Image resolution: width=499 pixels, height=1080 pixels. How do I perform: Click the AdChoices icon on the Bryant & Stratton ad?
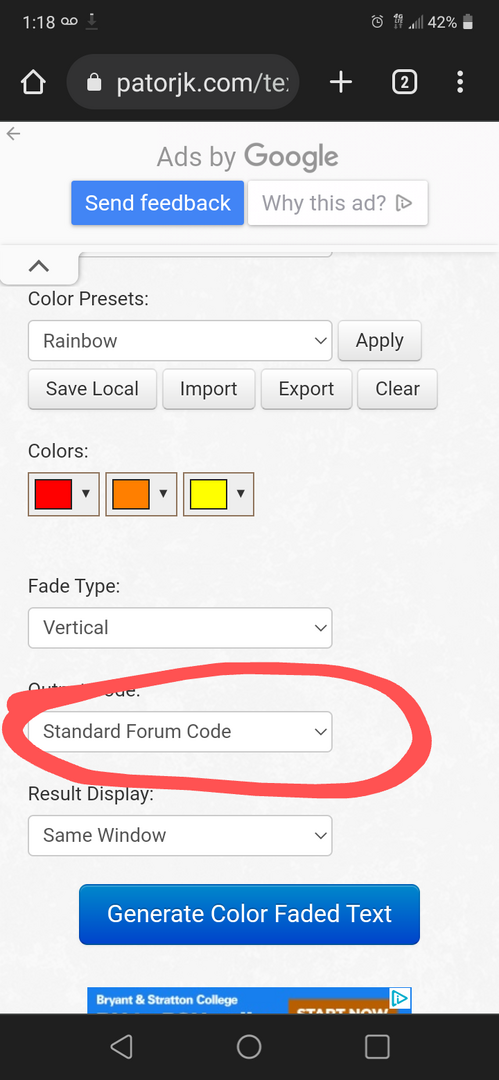(x=400, y=997)
